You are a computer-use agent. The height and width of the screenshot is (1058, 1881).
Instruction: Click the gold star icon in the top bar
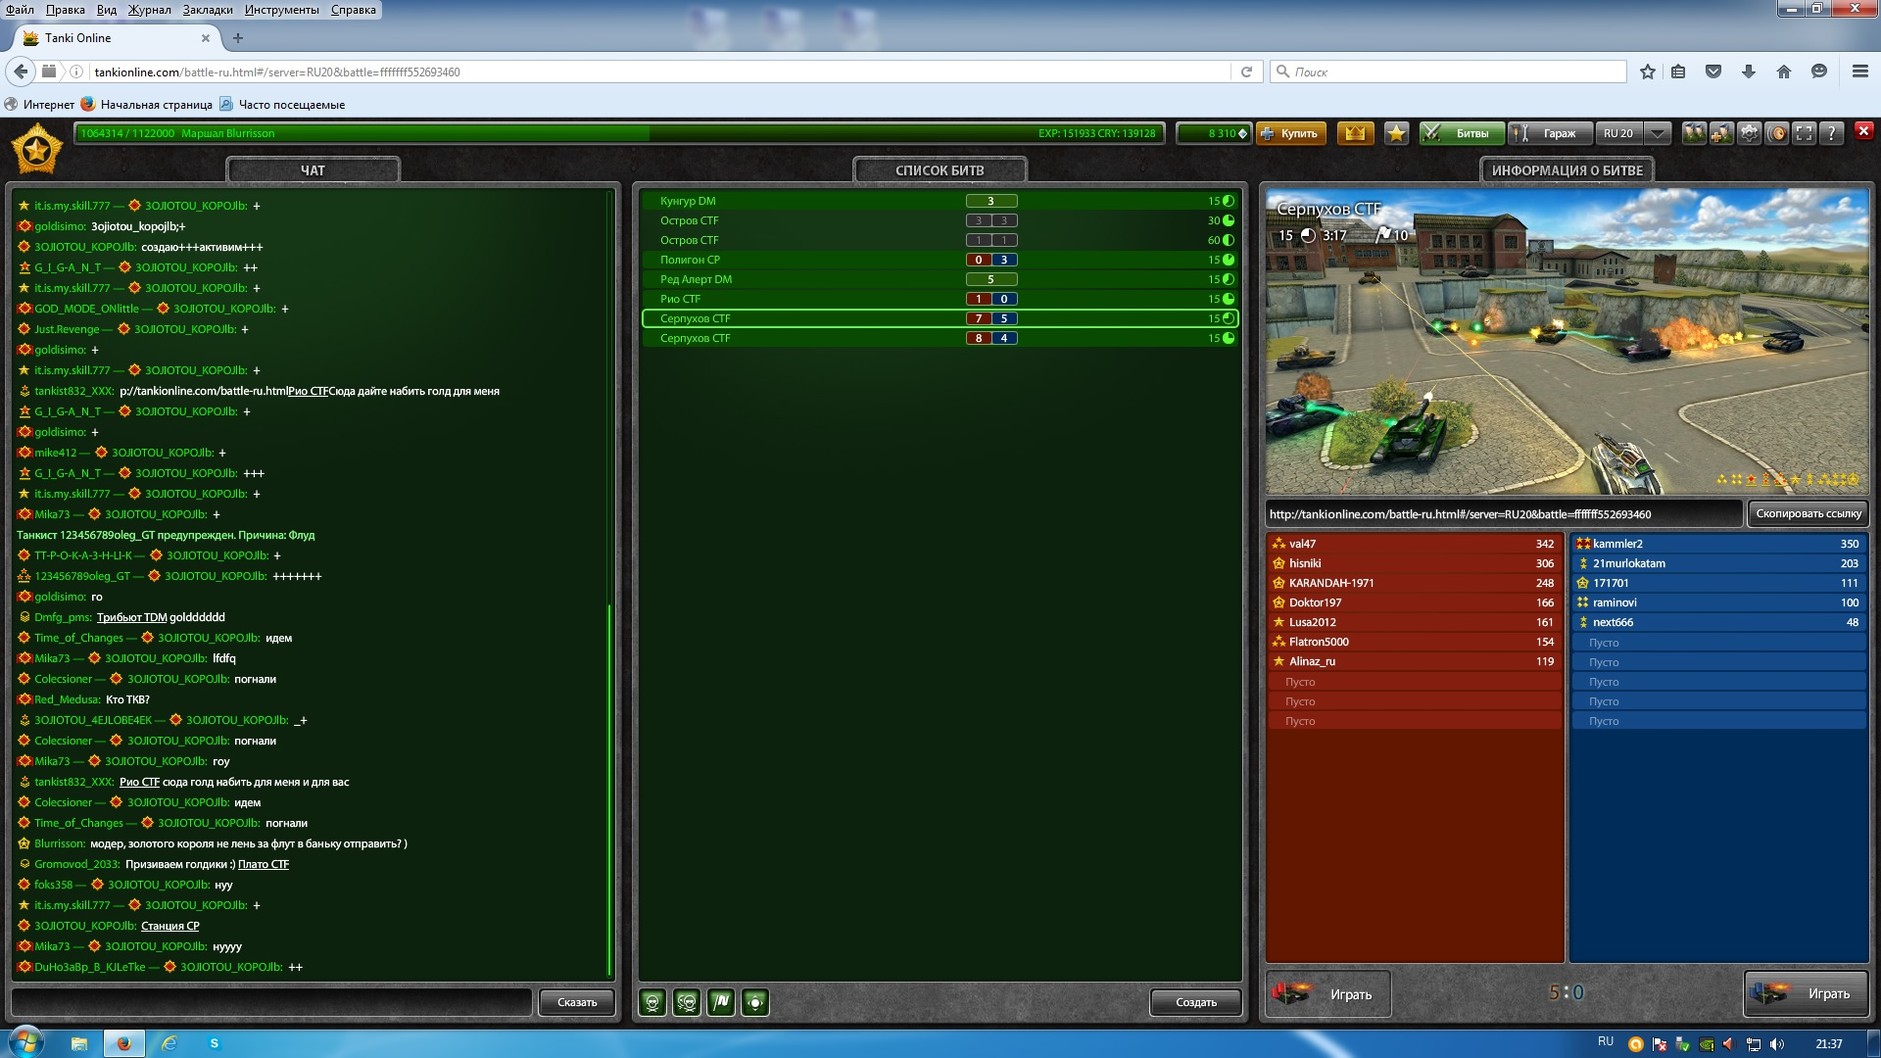pos(1396,133)
